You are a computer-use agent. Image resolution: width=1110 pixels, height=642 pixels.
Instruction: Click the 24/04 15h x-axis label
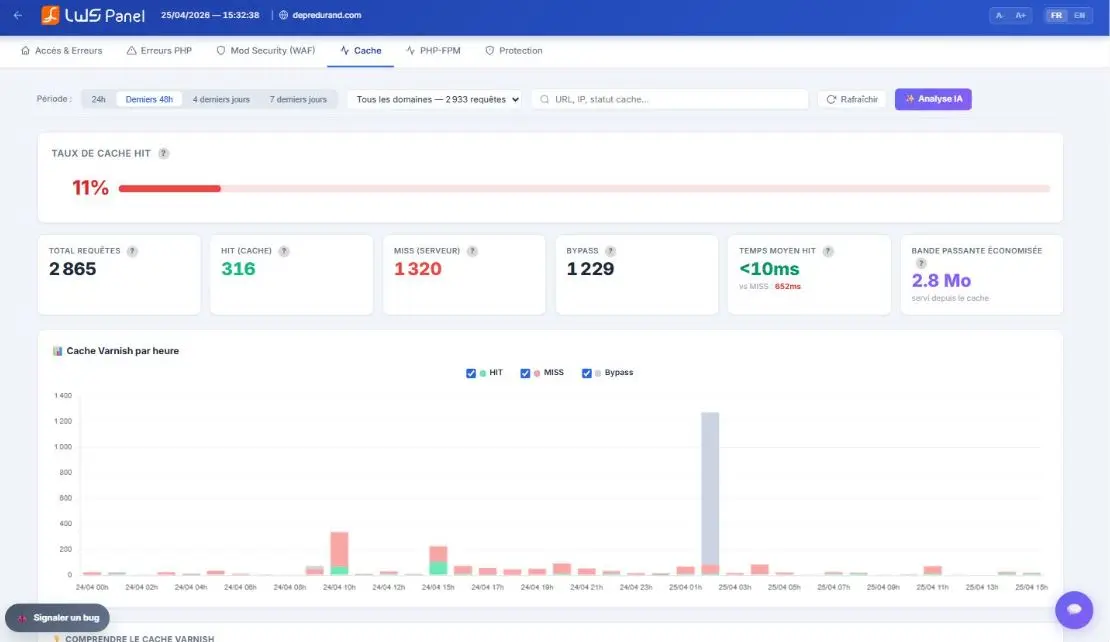click(x=438, y=587)
